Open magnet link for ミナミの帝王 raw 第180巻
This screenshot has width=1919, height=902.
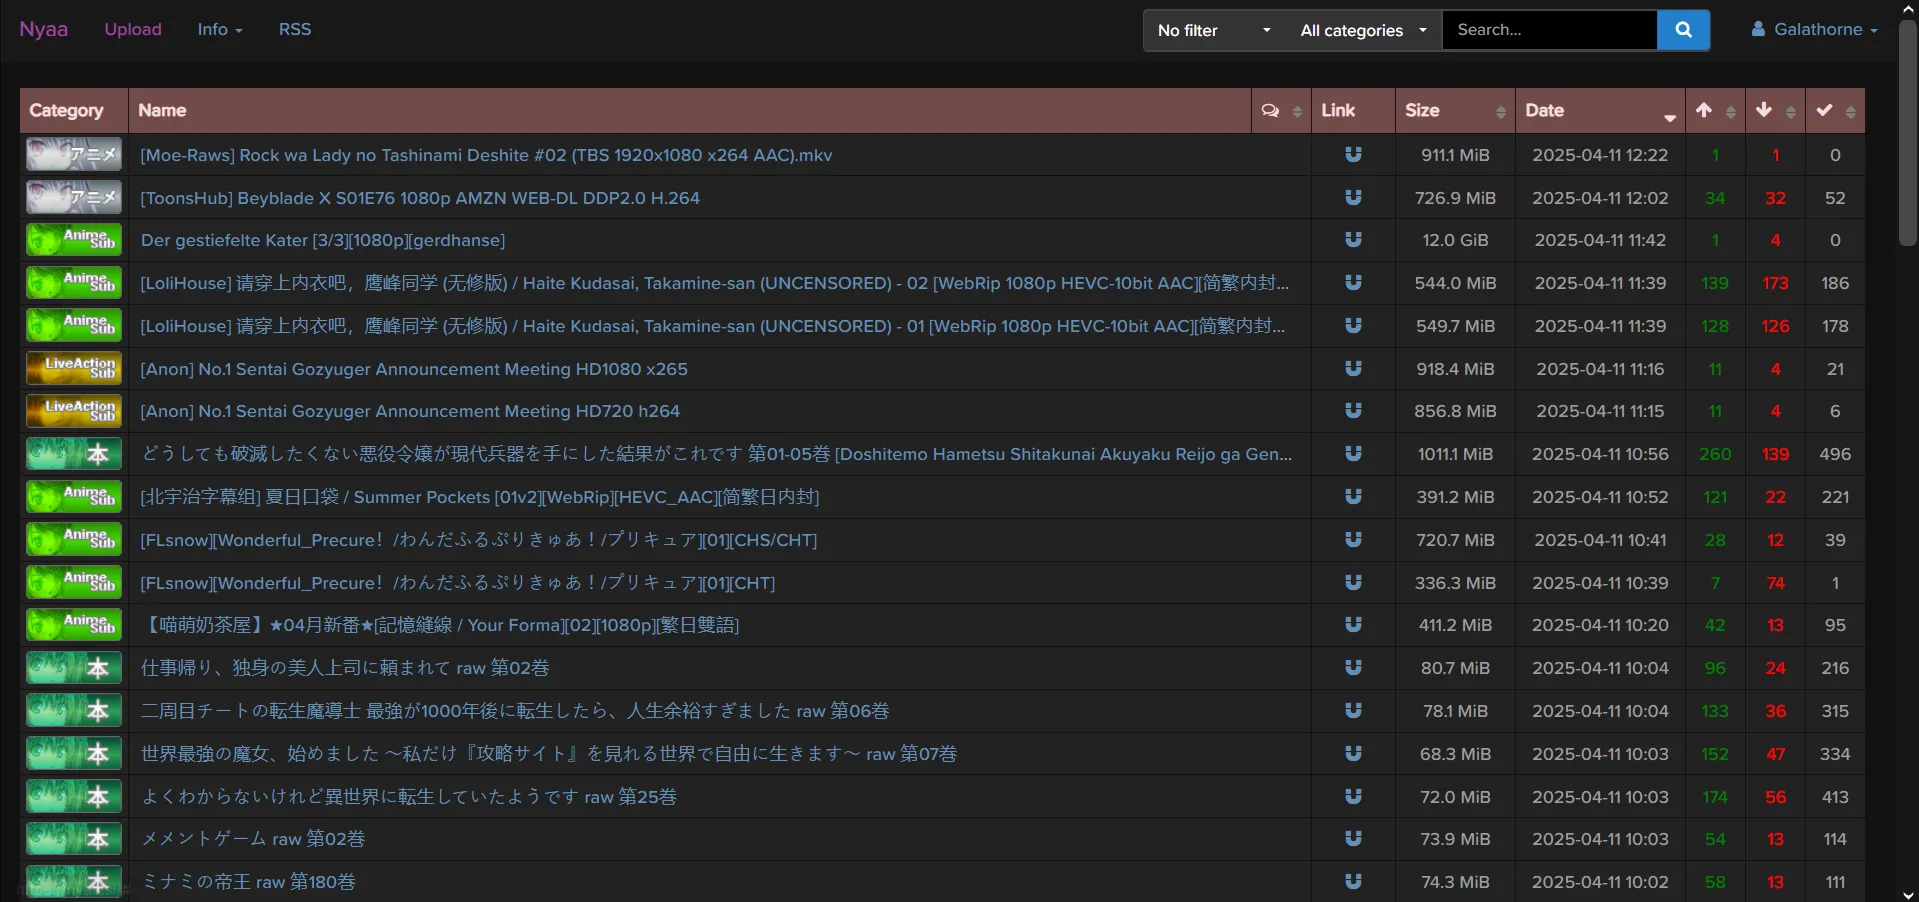point(1353,882)
